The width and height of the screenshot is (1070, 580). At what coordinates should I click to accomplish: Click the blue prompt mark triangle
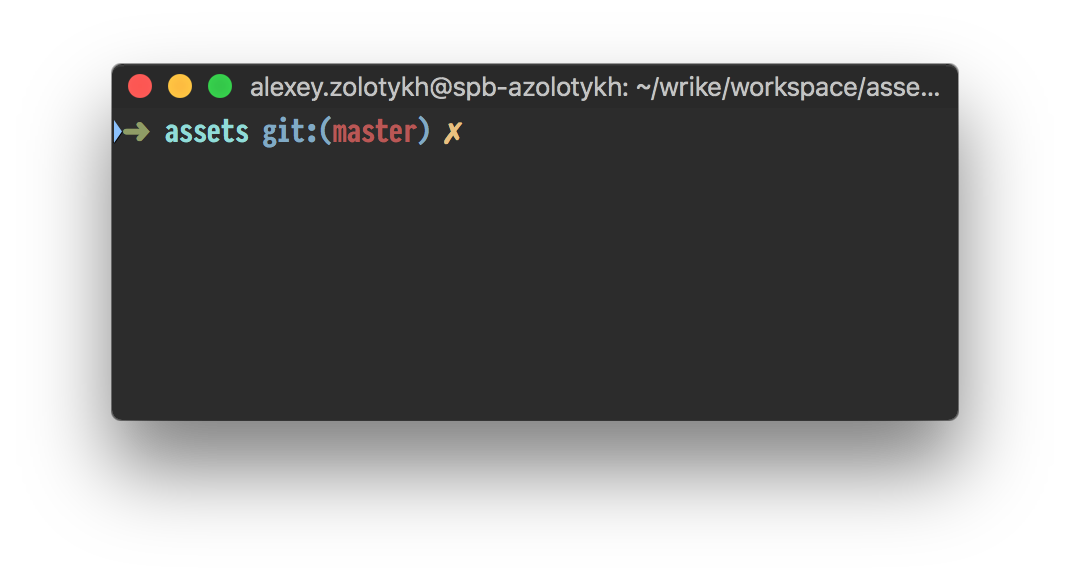pos(117,132)
